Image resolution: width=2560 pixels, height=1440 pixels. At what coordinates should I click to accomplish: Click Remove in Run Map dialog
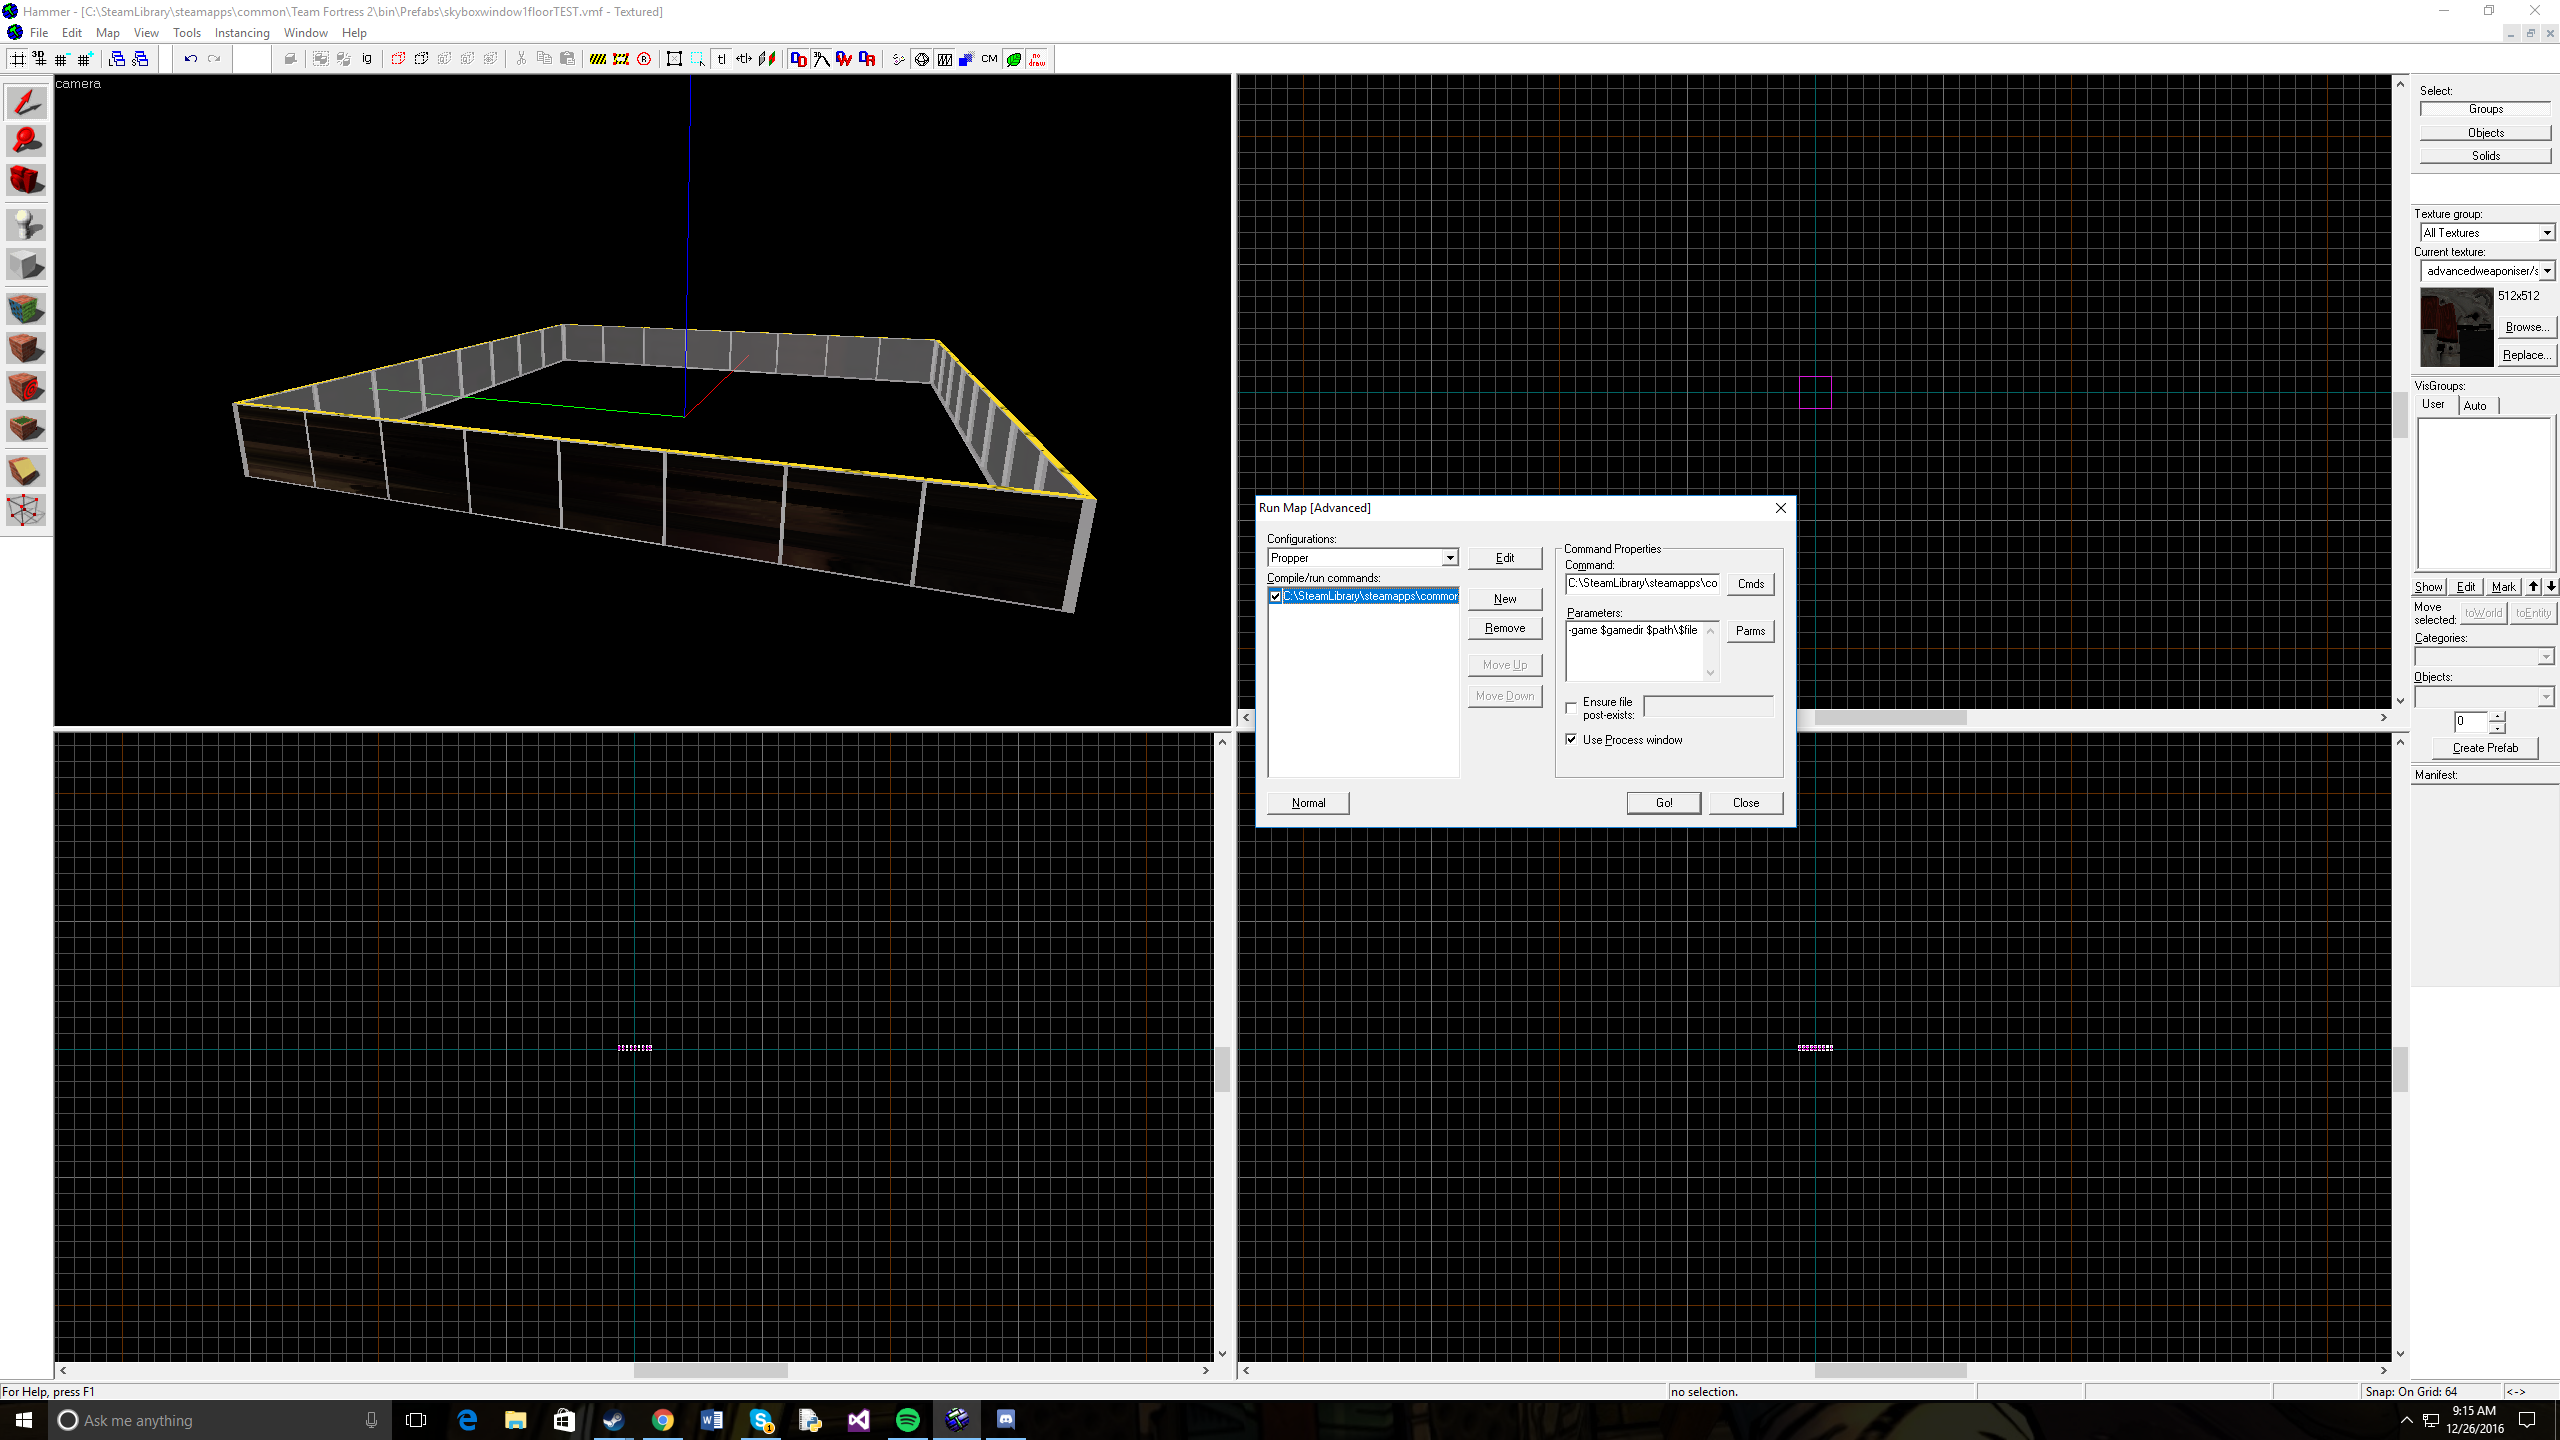click(1505, 628)
